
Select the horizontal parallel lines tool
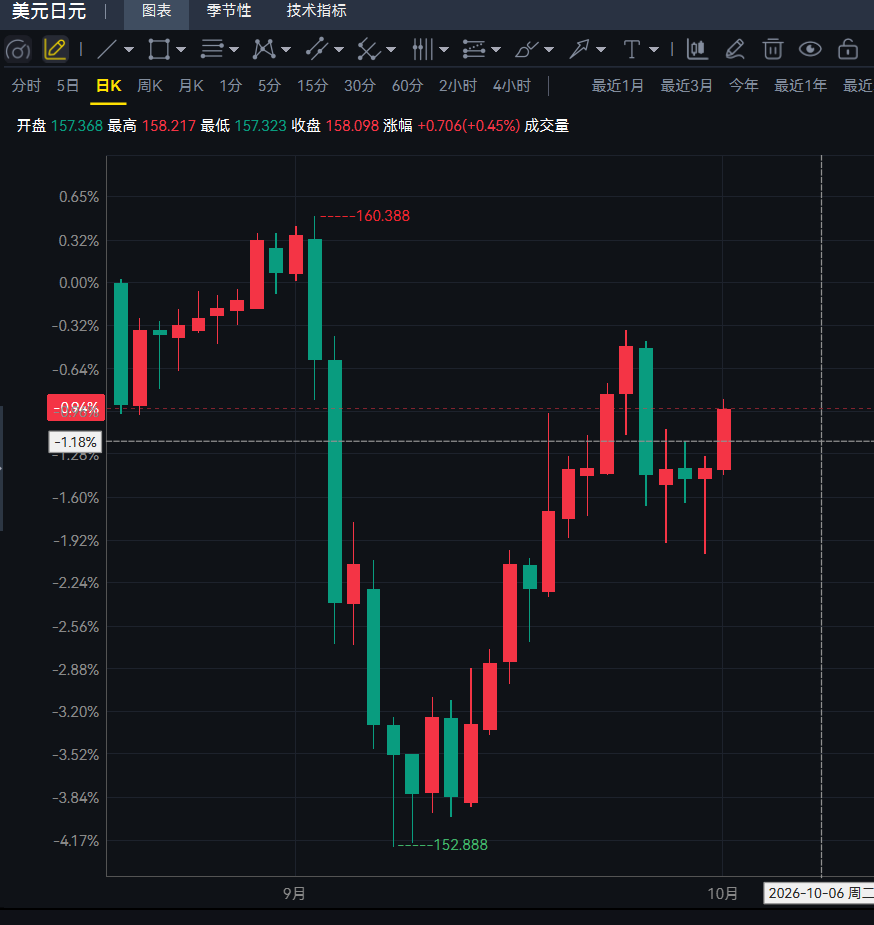point(212,50)
